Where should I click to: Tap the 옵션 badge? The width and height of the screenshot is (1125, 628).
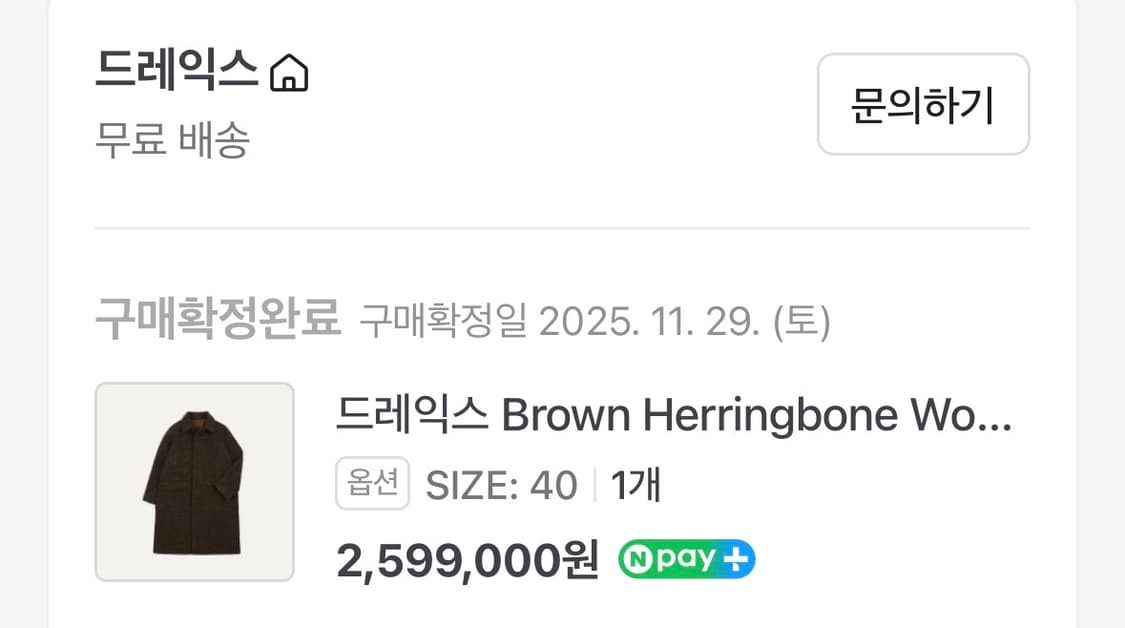372,486
